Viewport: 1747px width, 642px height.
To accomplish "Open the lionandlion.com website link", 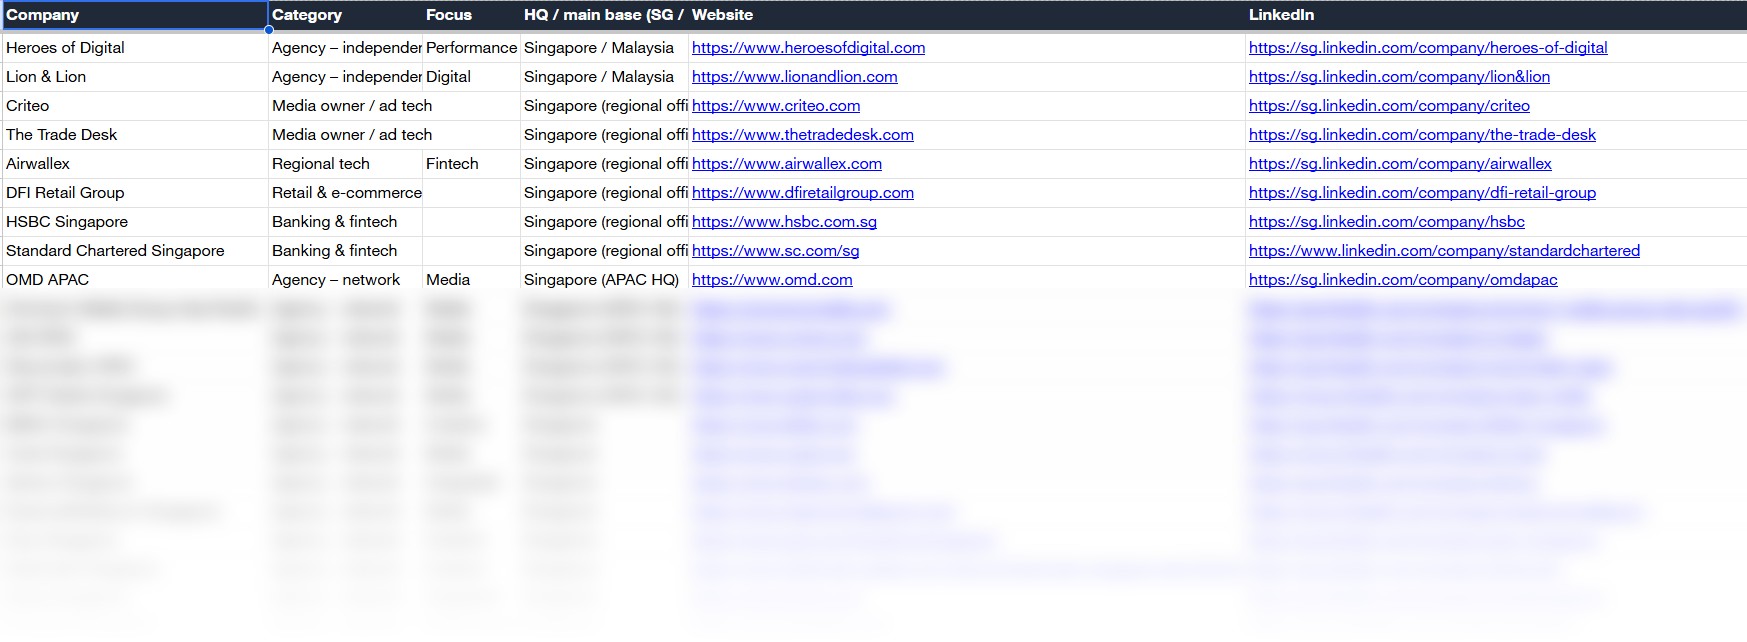I will pyautogui.click(x=794, y=77).
